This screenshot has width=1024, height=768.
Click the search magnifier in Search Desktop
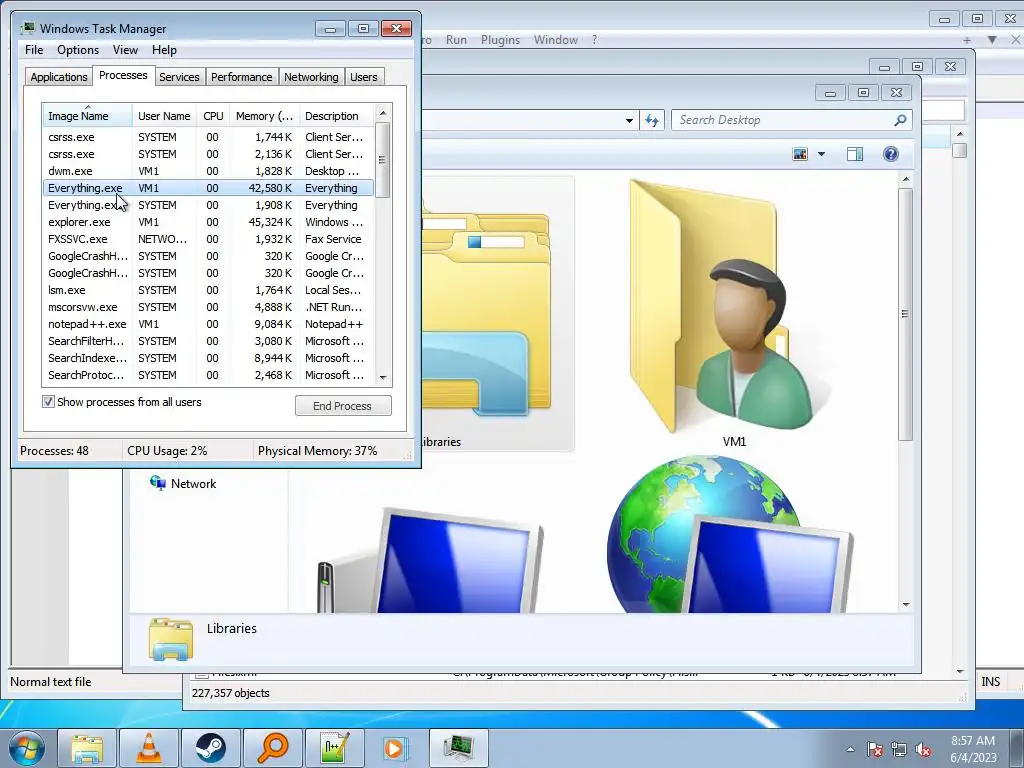(x=900, y=120)
